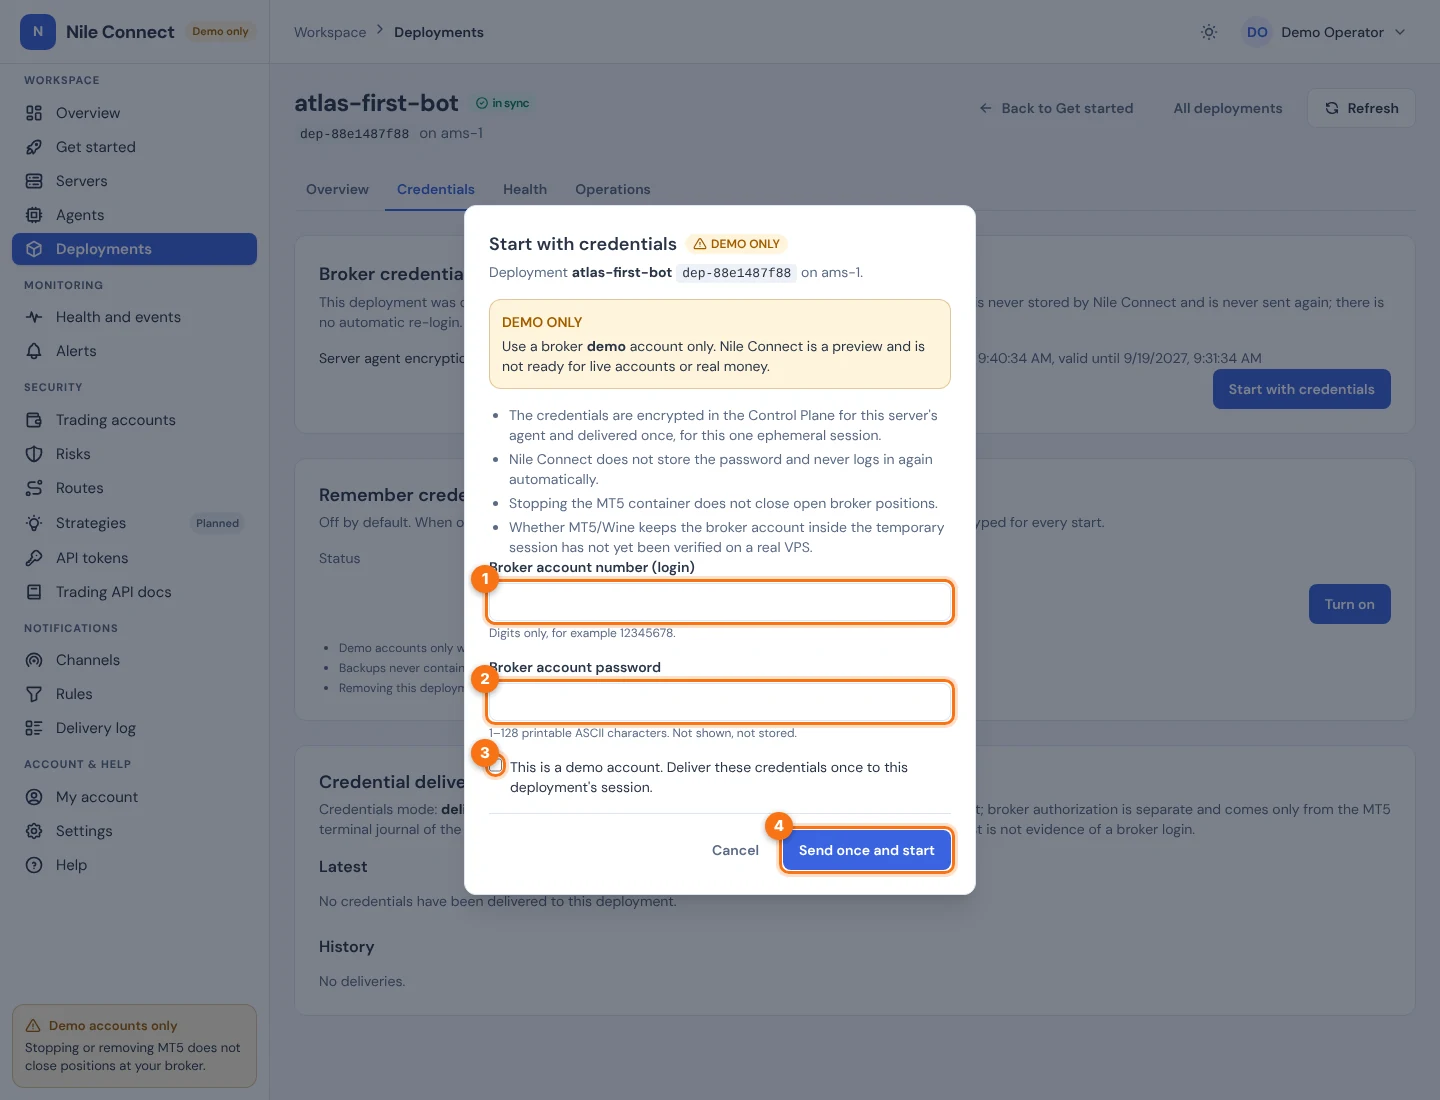Click the dep-88e1487f88 ID under the page title

pyautogui.click(x=354, y=134)
